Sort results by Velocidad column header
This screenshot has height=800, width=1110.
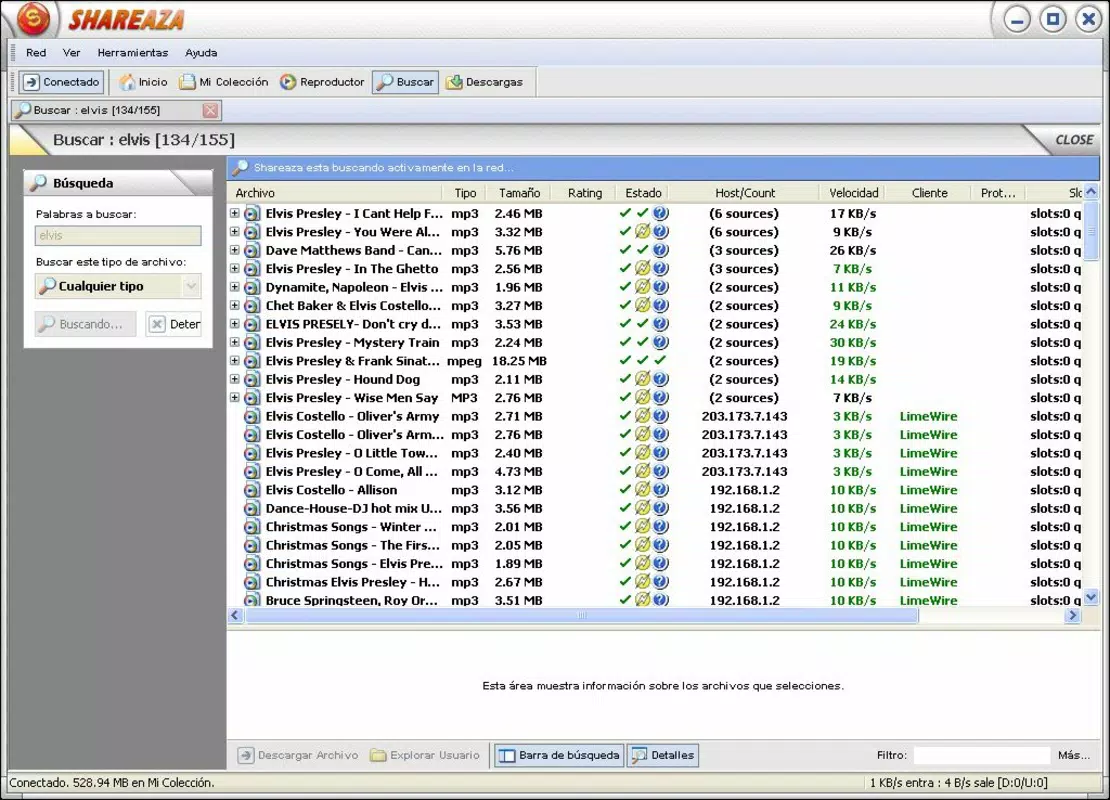853,193
